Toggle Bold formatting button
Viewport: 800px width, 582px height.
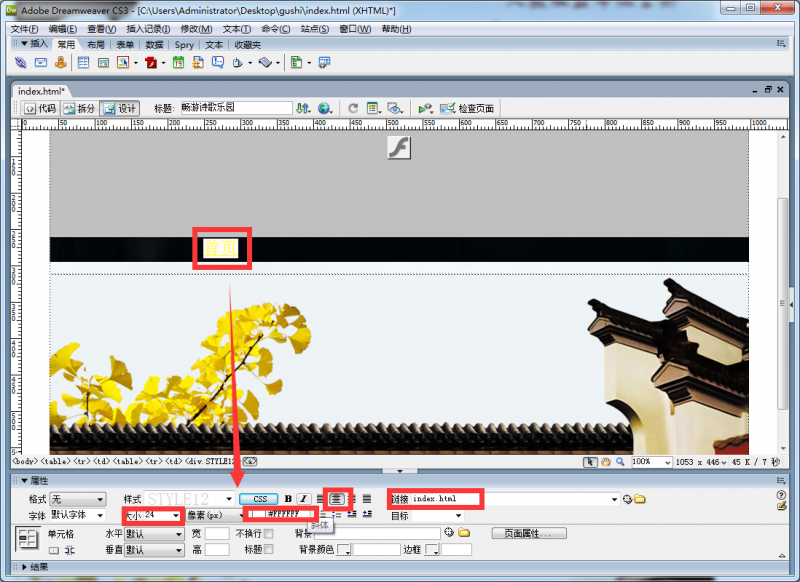(x=288, y=499)
